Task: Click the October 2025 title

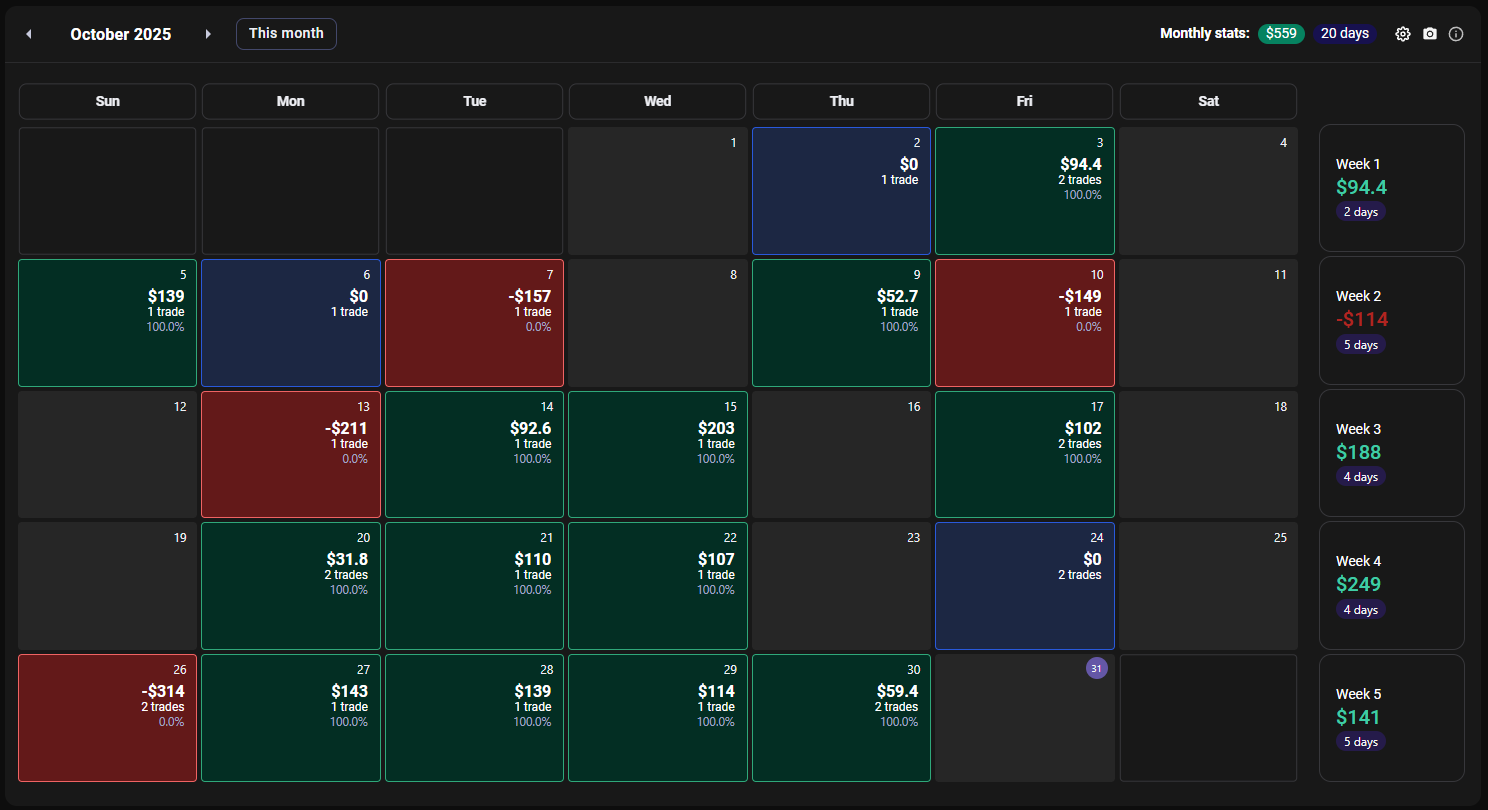Action: tap(120, 34)
